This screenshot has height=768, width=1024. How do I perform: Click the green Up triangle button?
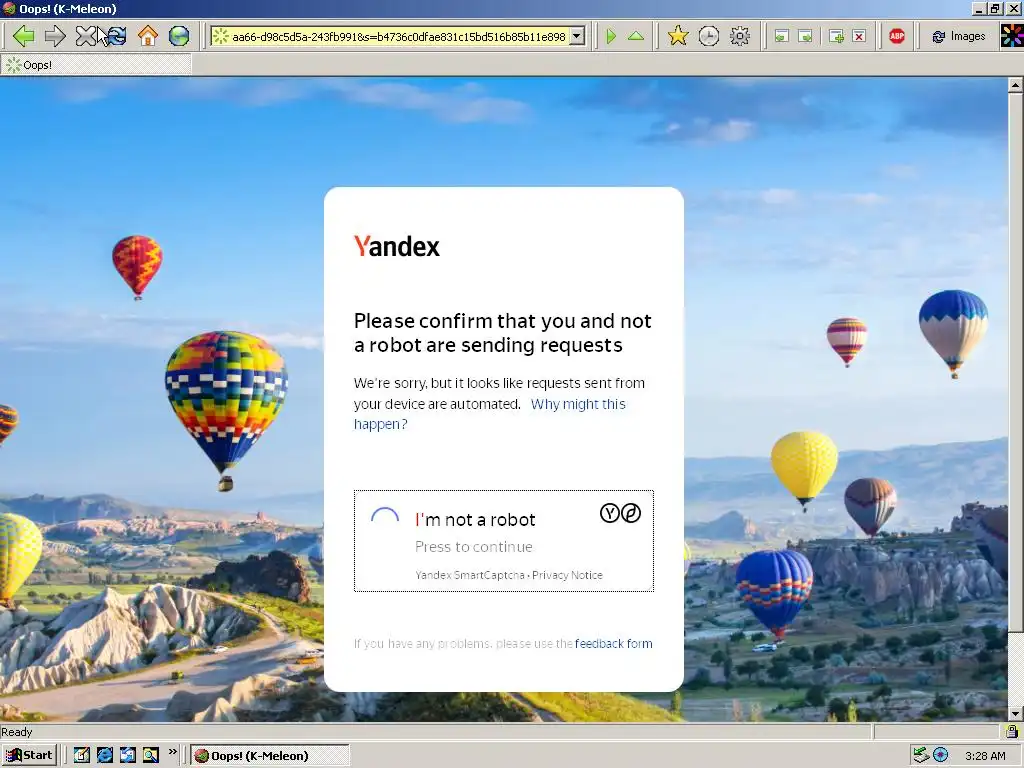[636, 36]
